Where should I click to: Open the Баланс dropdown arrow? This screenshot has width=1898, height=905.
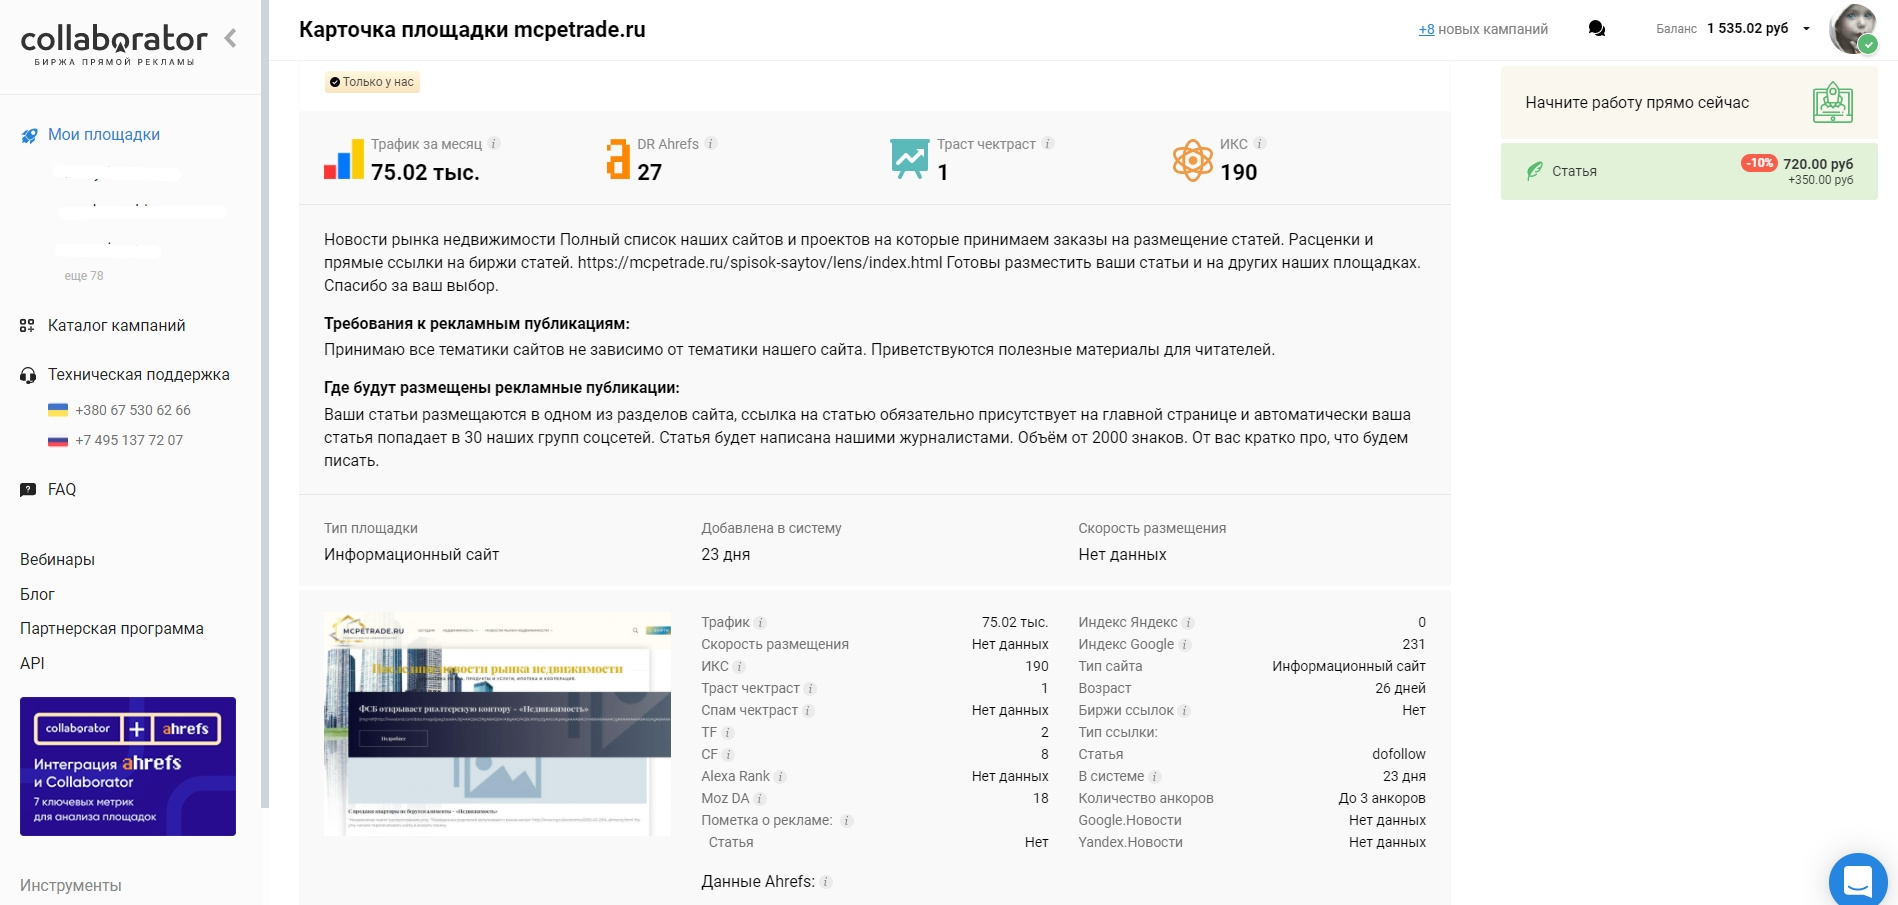1806,29
